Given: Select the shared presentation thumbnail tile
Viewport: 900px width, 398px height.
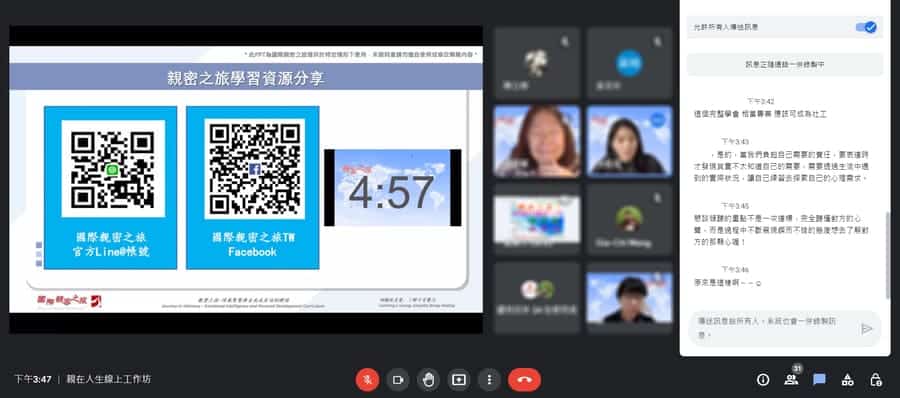Looking at the screenshot, I should tap(537, 219).
